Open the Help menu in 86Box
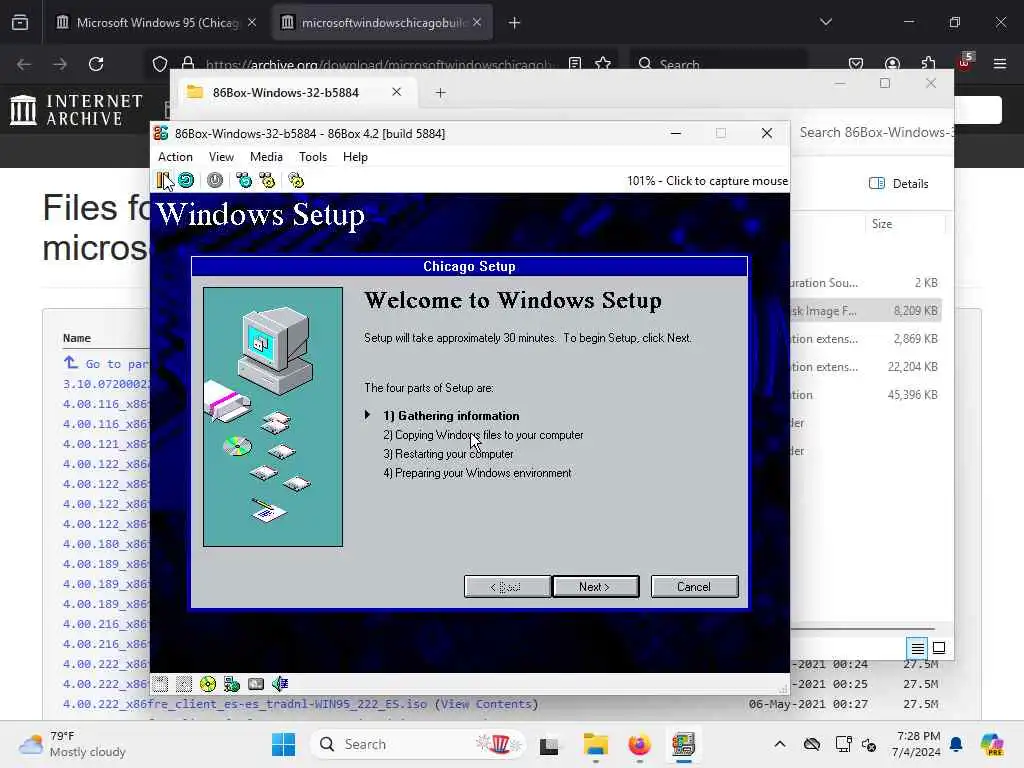 pos(355,157)
